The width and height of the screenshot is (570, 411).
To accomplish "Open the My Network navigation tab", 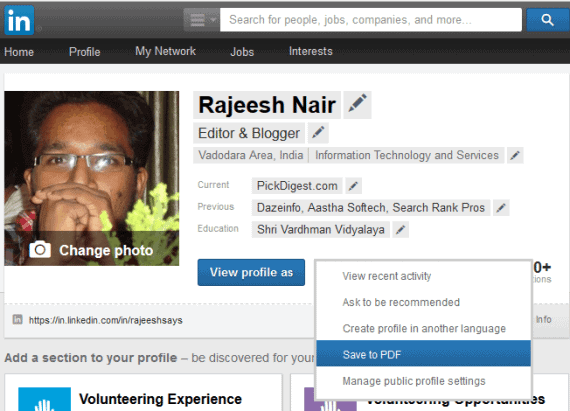I will [x=165, y=51].
